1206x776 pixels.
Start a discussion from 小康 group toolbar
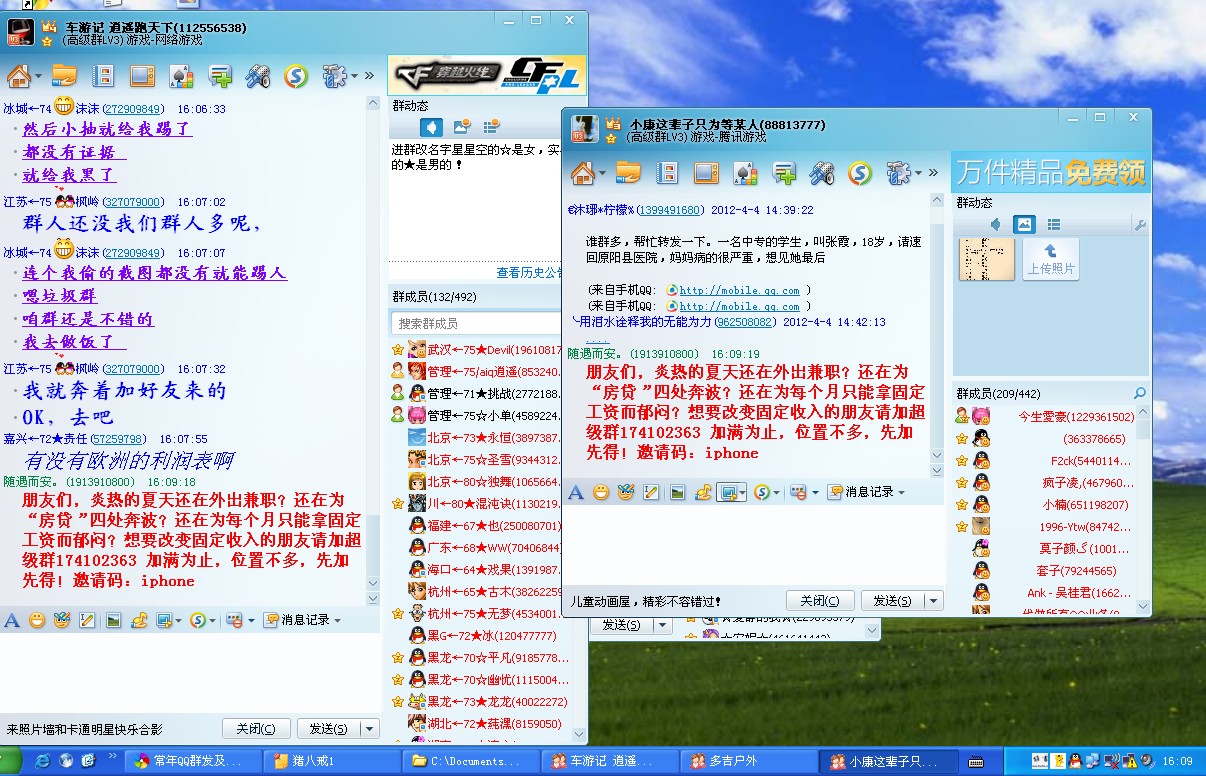[784, 173]
